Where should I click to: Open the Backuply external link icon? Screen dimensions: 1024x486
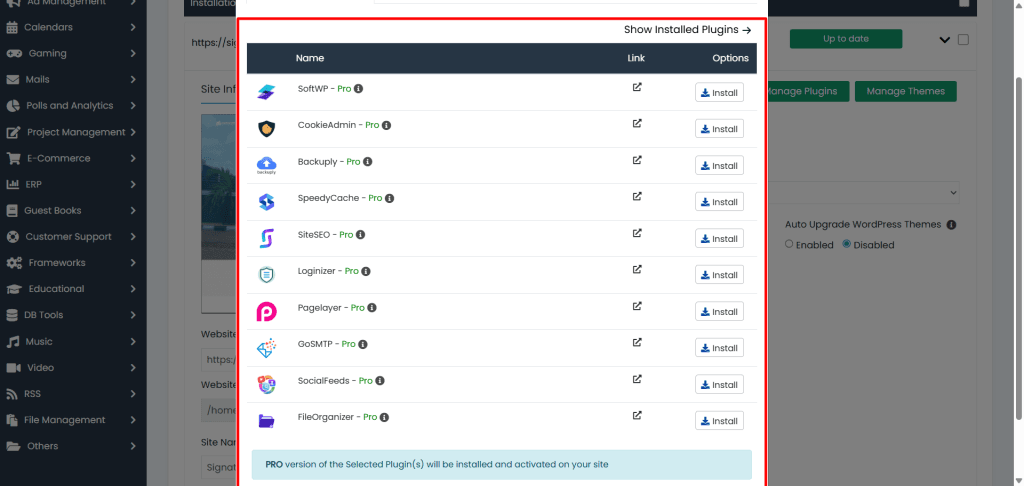click(637, 160)
